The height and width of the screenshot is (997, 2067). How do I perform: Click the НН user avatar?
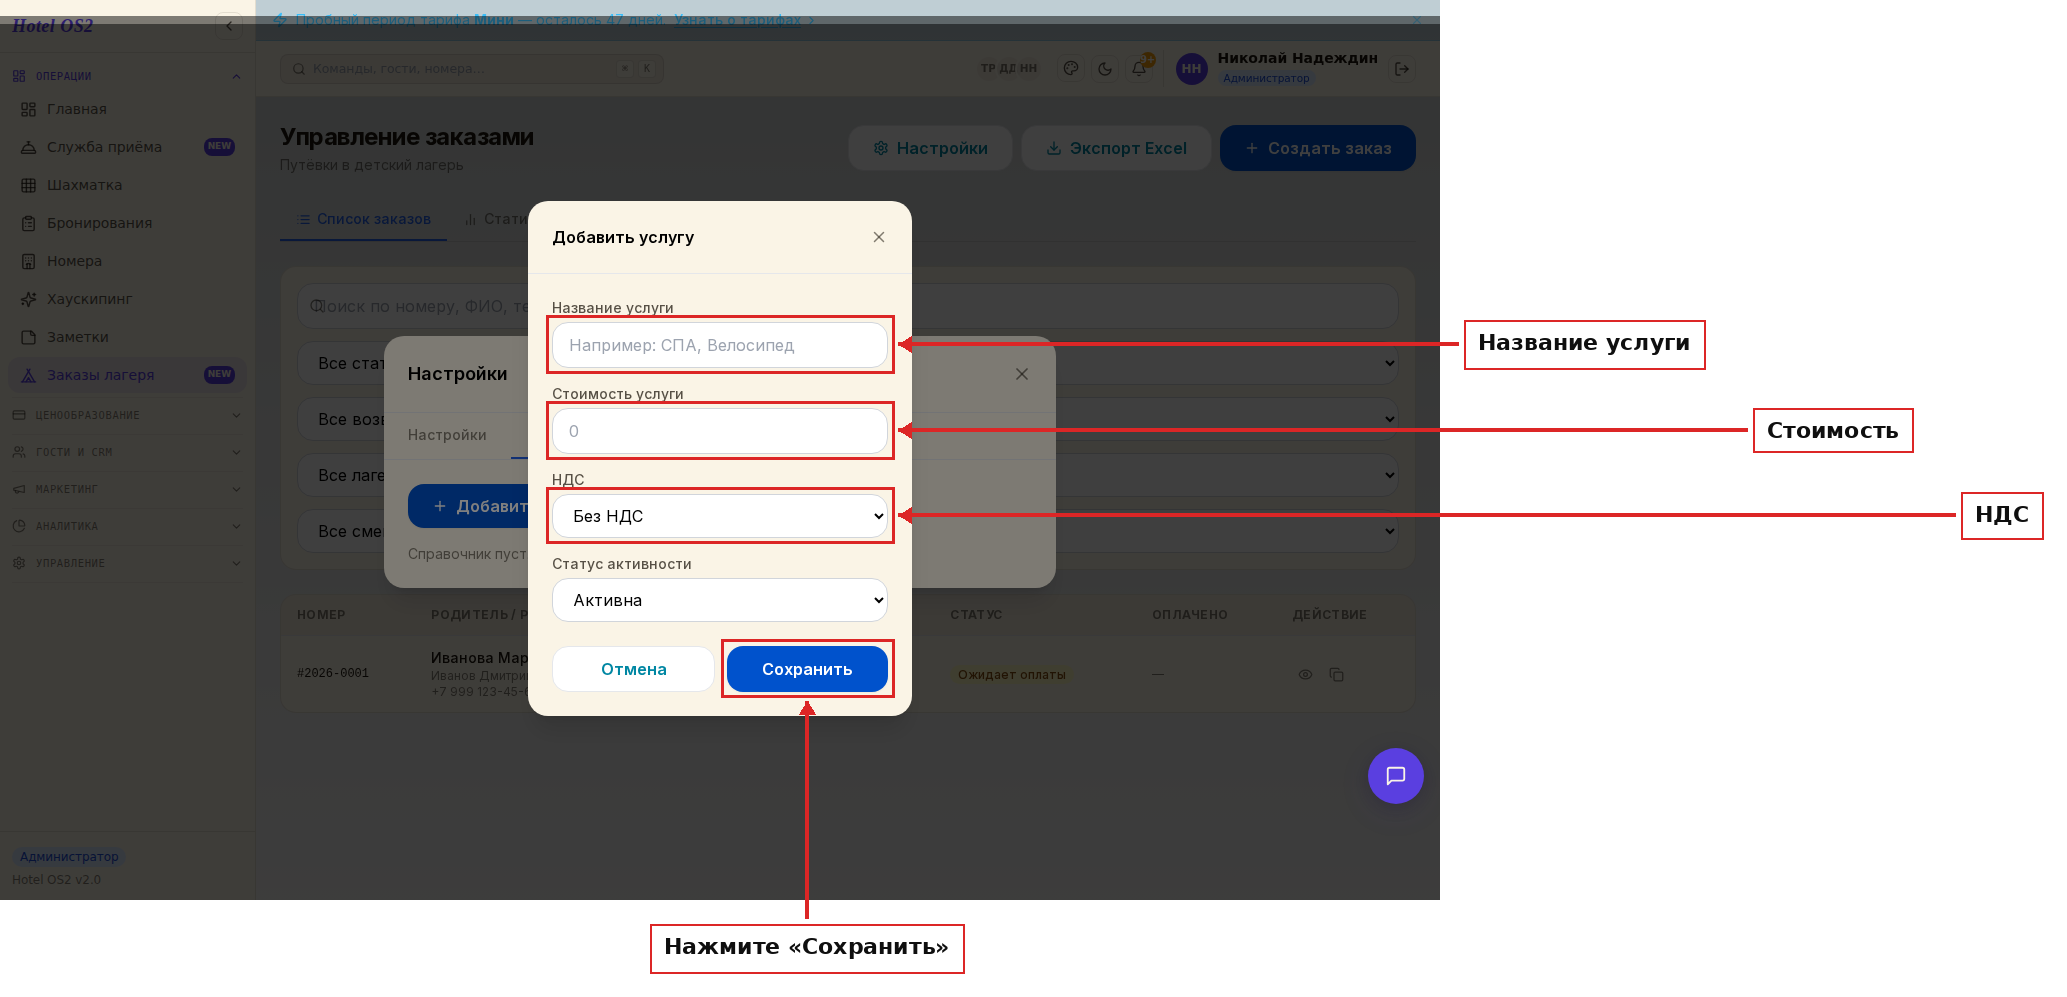pos(1191,69)
